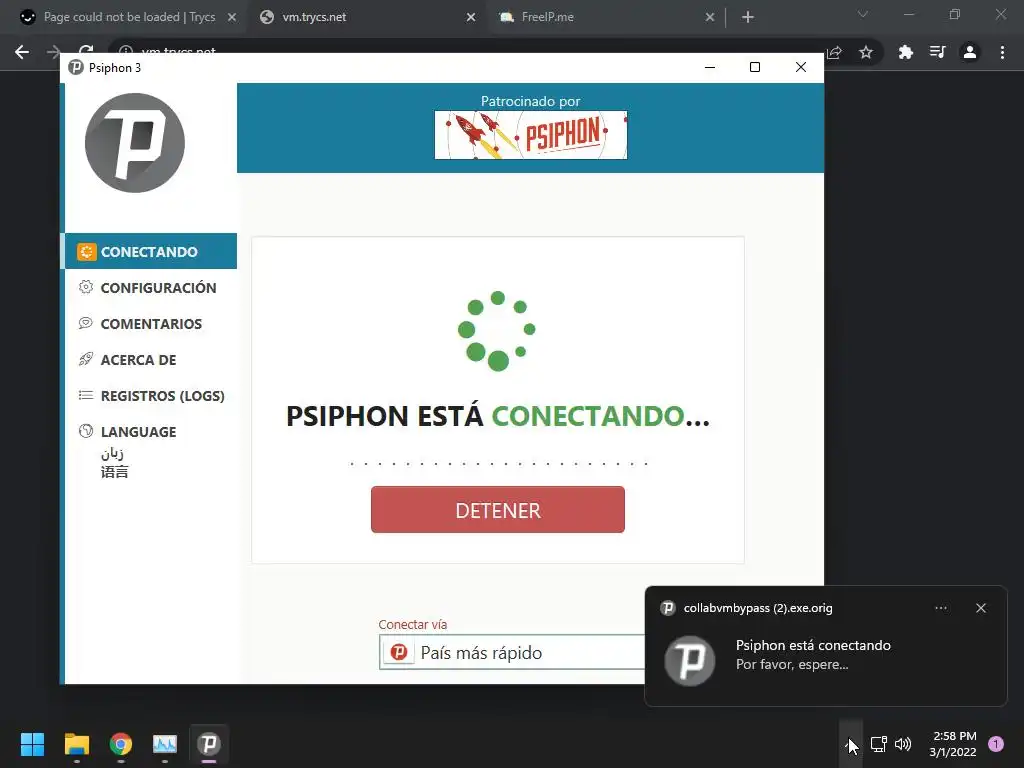Screen dimensions: 1024x768
Task: Click the orange Conectando status icon
Action: (x=86, y=251)
